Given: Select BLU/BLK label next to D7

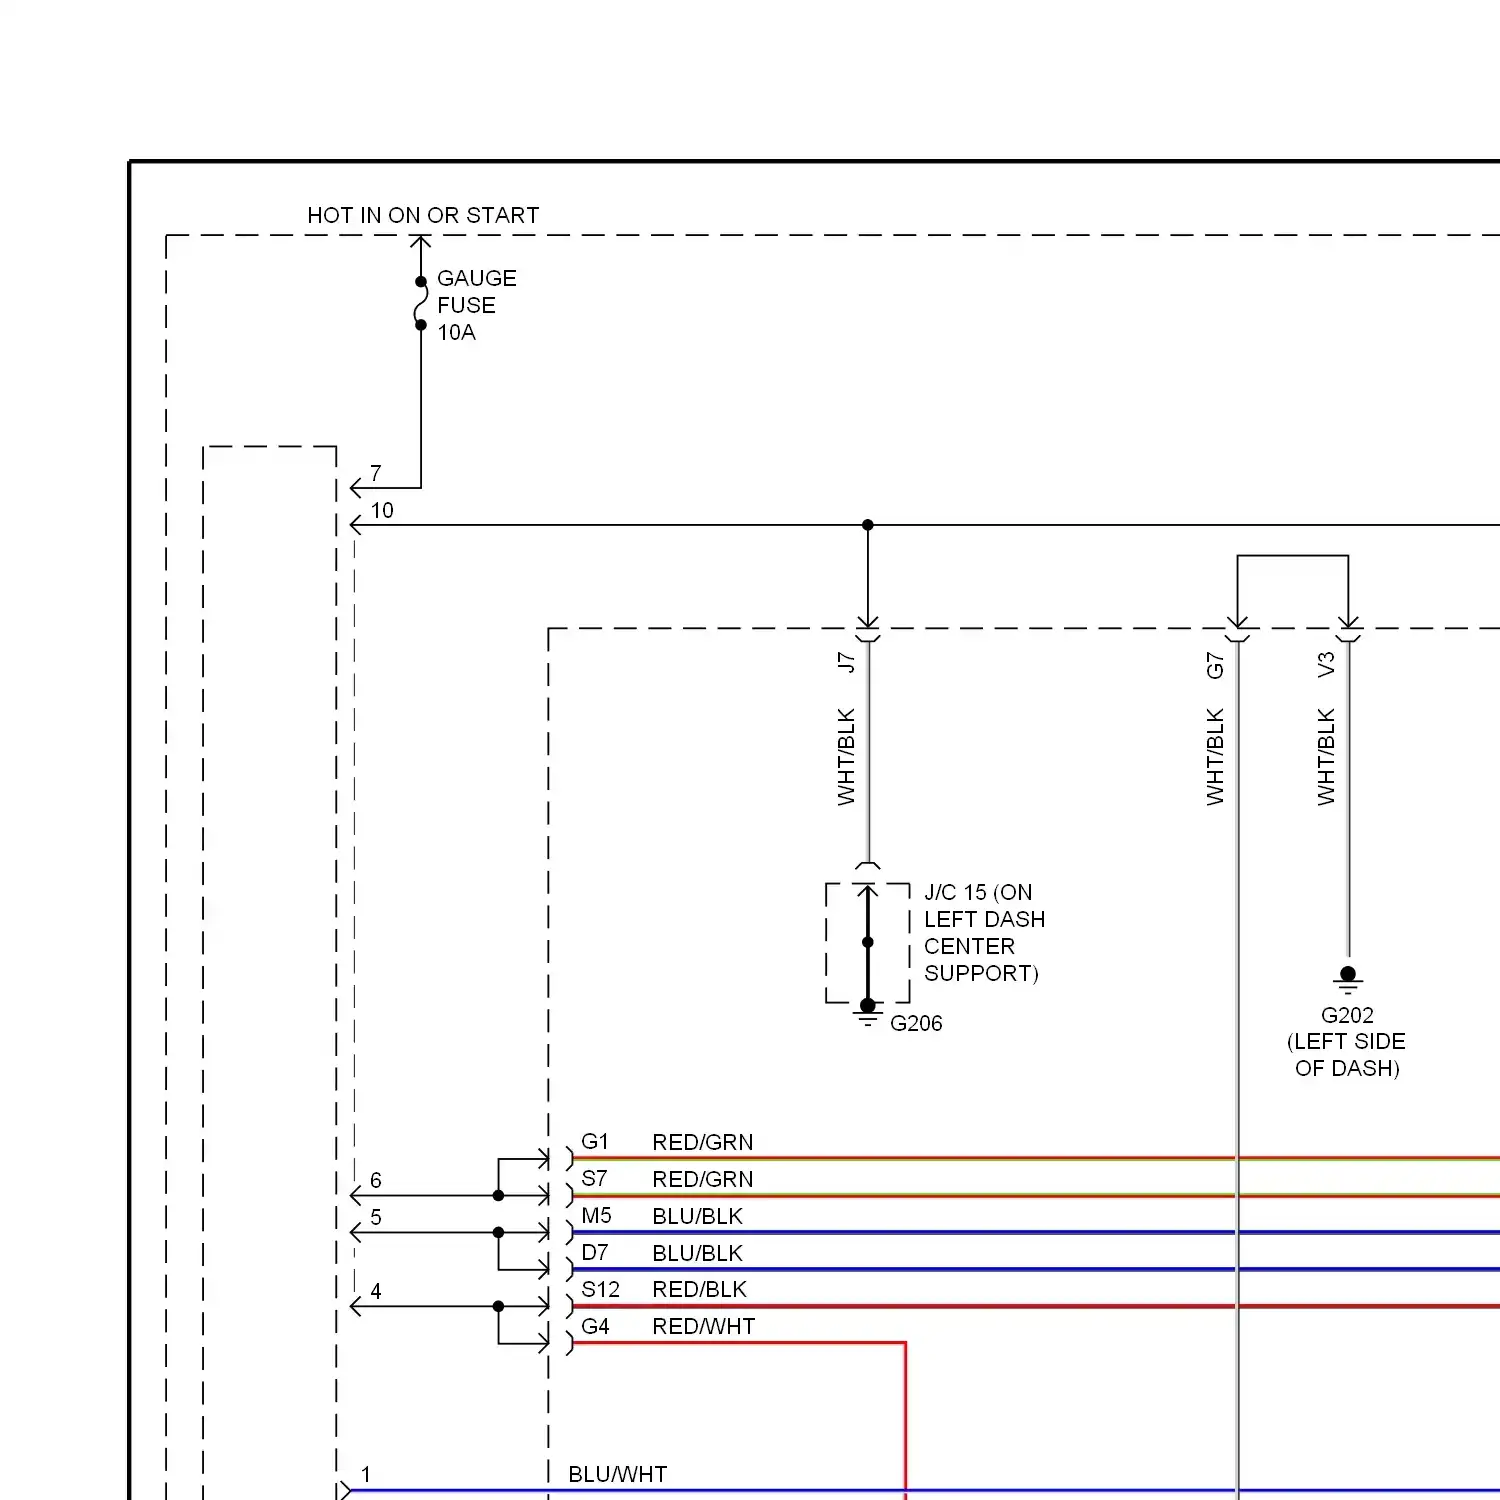Looking at the screenshot, I should [697, 1253].
